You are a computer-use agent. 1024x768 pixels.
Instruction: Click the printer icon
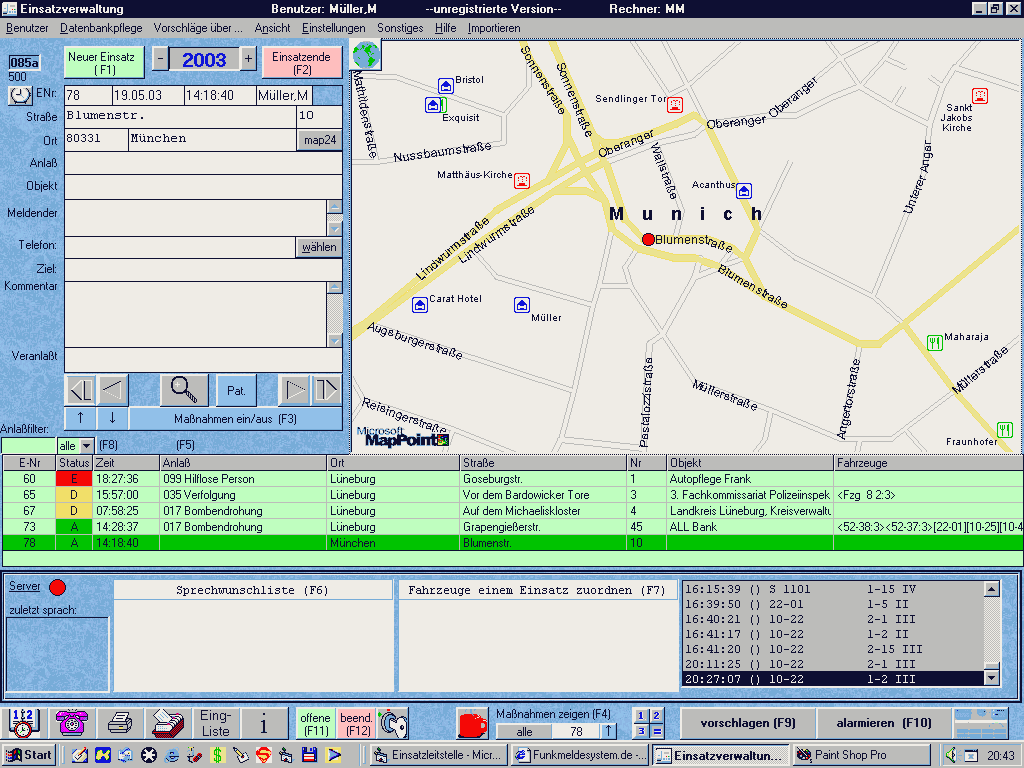coord(121,723)
